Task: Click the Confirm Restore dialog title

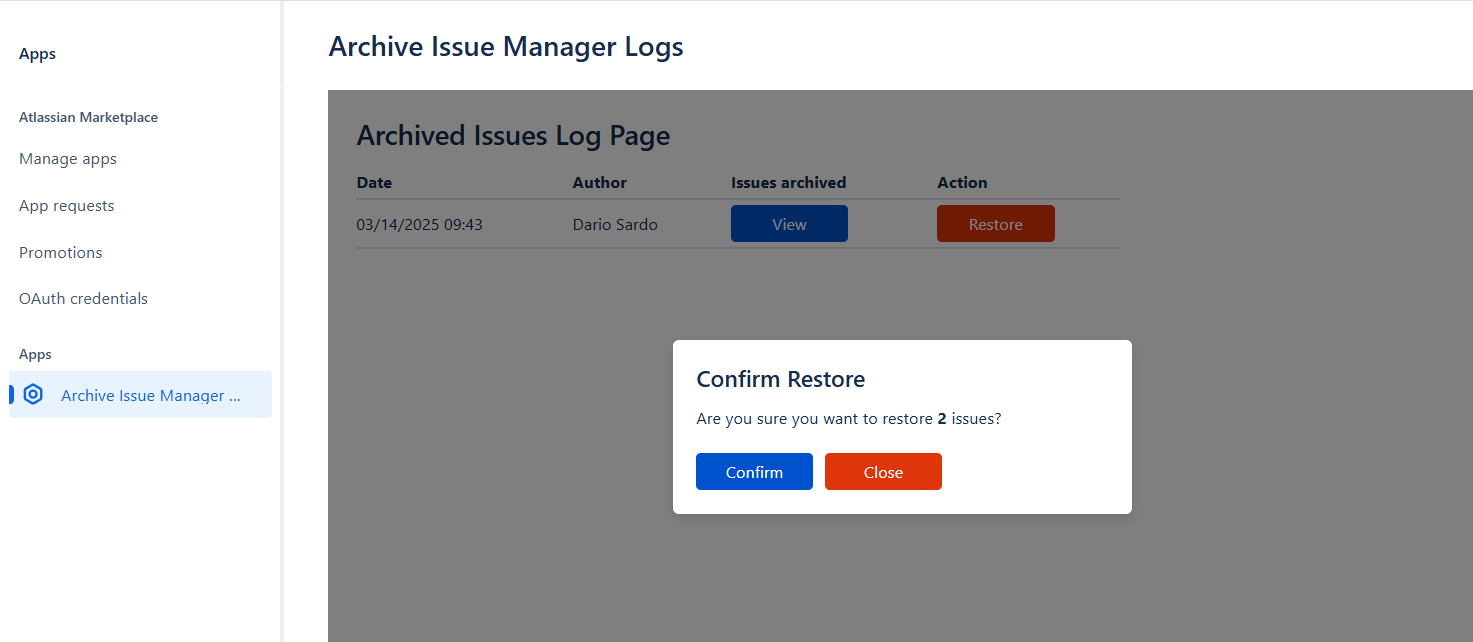Action: point(781,379)
